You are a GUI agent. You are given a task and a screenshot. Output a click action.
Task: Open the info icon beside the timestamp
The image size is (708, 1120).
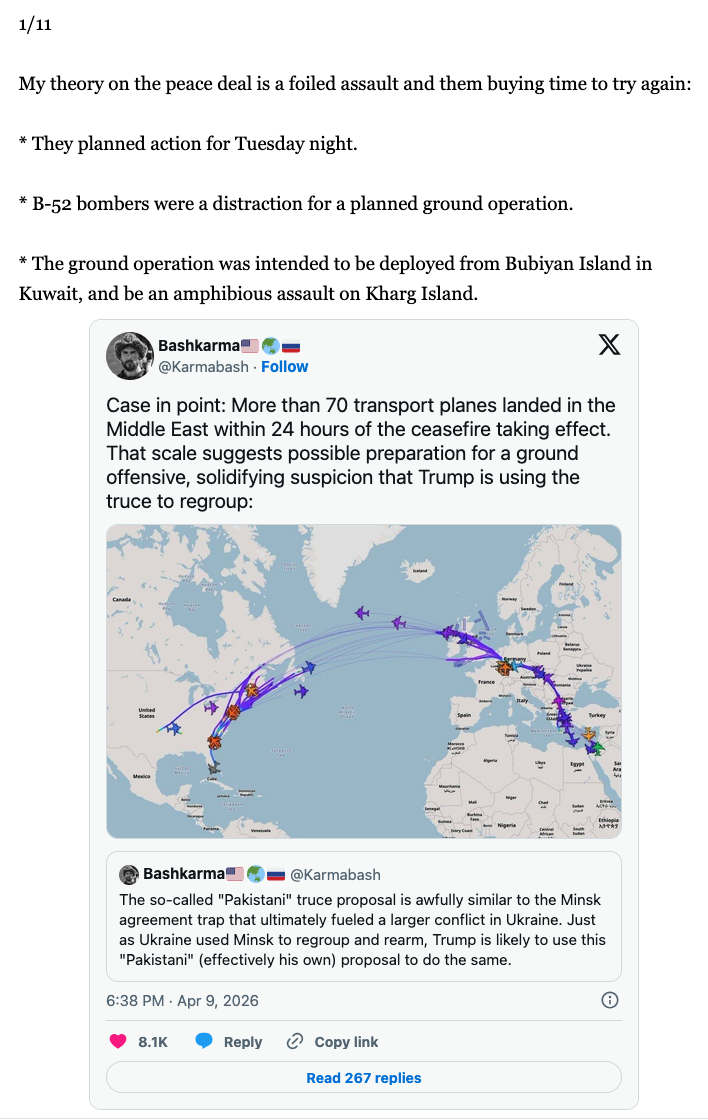(609, 1000)
